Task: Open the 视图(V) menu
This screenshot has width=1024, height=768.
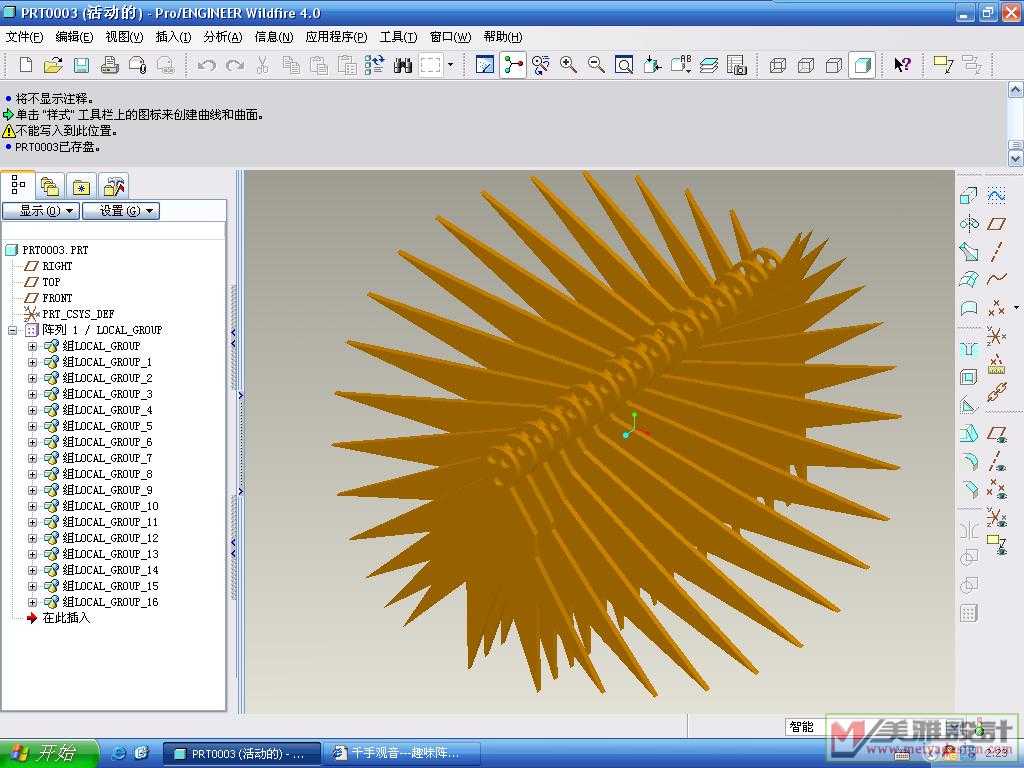Action: [x=124, y=37]
